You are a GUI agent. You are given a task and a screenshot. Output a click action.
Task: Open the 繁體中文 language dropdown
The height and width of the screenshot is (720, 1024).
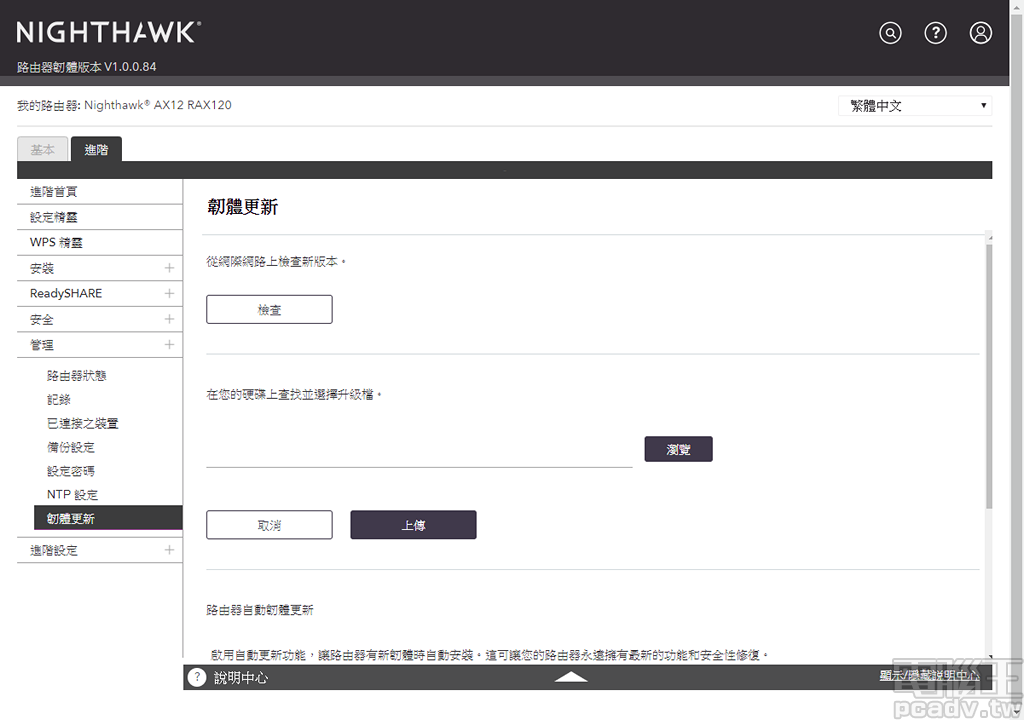(914, 105)
